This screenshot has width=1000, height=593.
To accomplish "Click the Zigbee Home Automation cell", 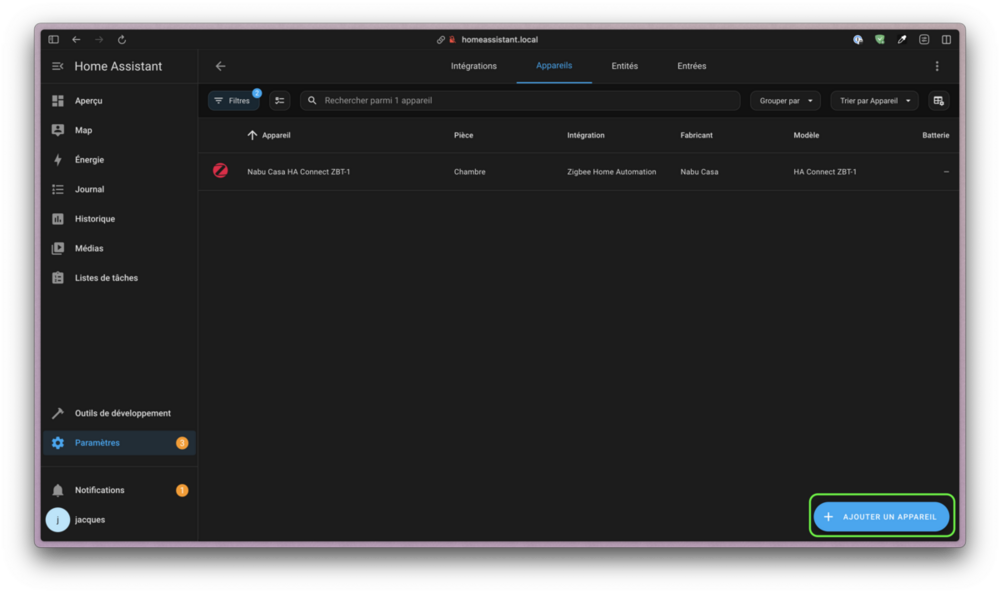I will click(x=612, y=172).
